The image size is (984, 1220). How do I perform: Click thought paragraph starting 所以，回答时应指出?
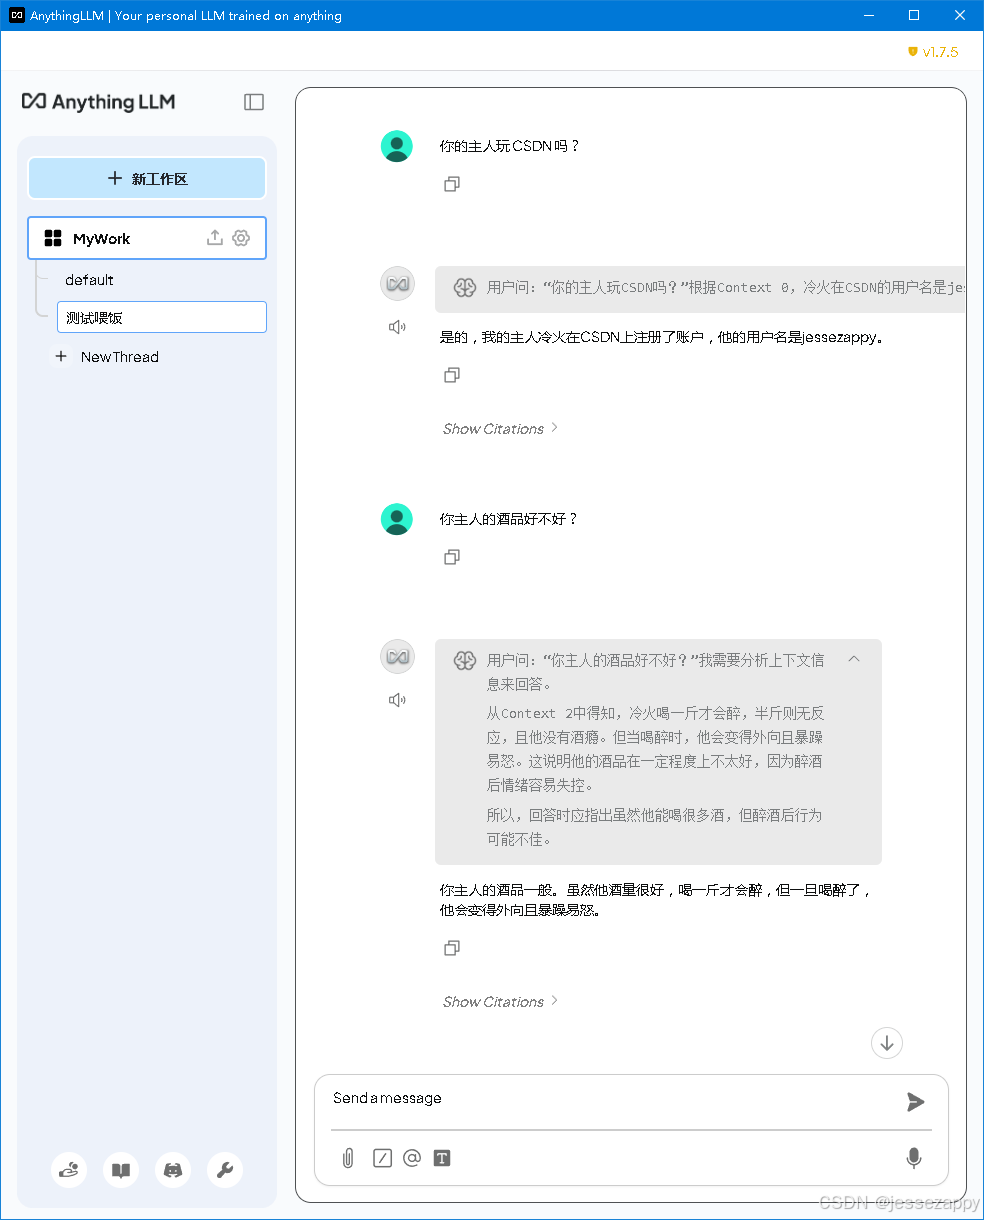654,827
